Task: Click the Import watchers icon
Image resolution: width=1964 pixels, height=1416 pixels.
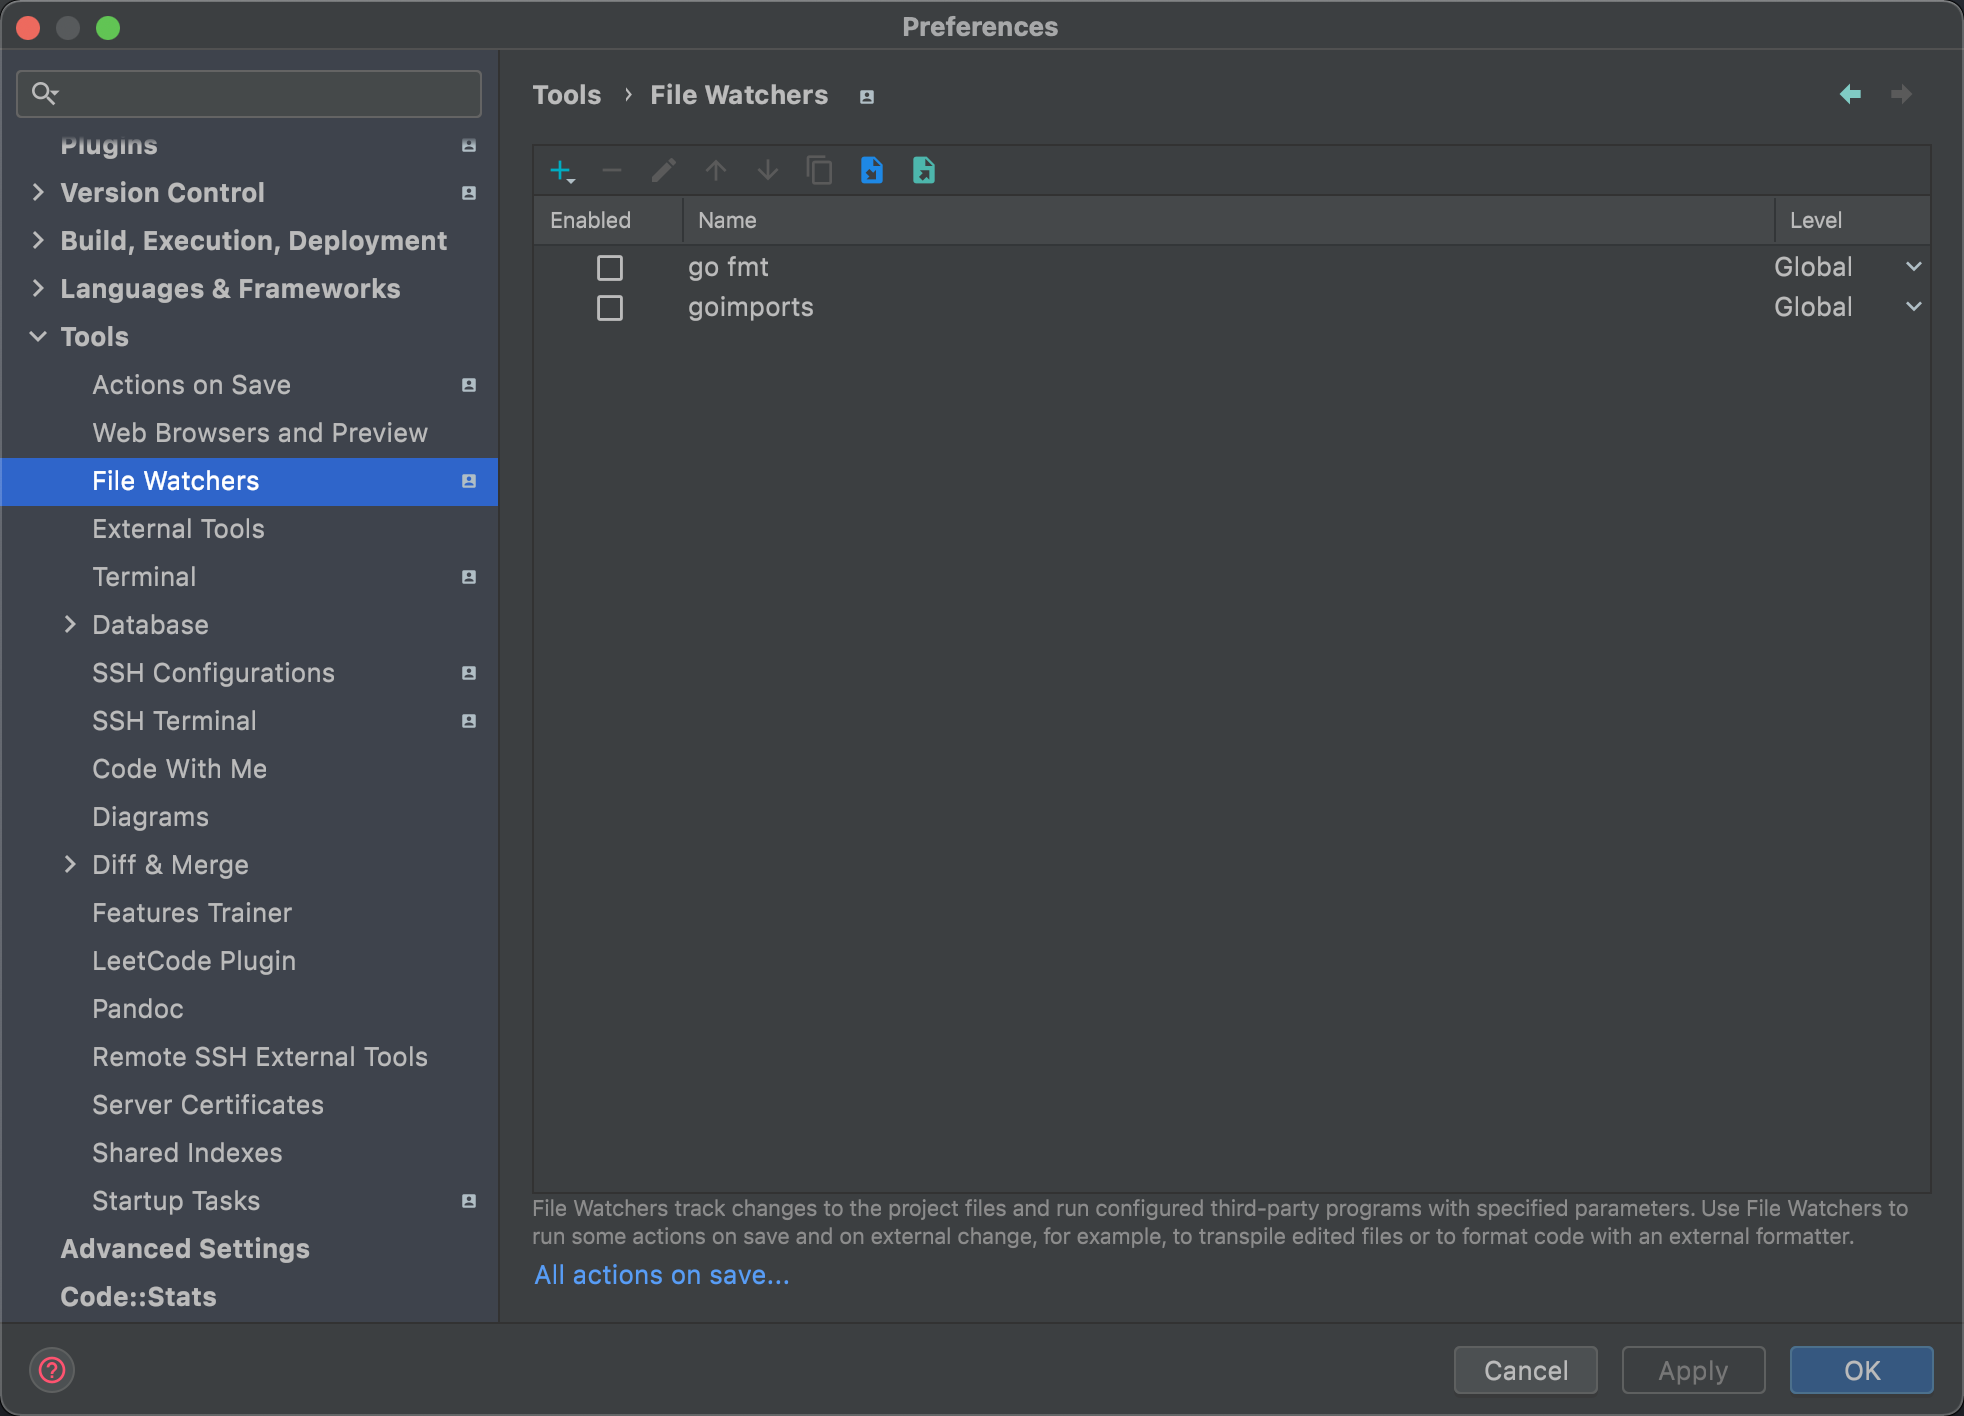Action: [872, 171]
